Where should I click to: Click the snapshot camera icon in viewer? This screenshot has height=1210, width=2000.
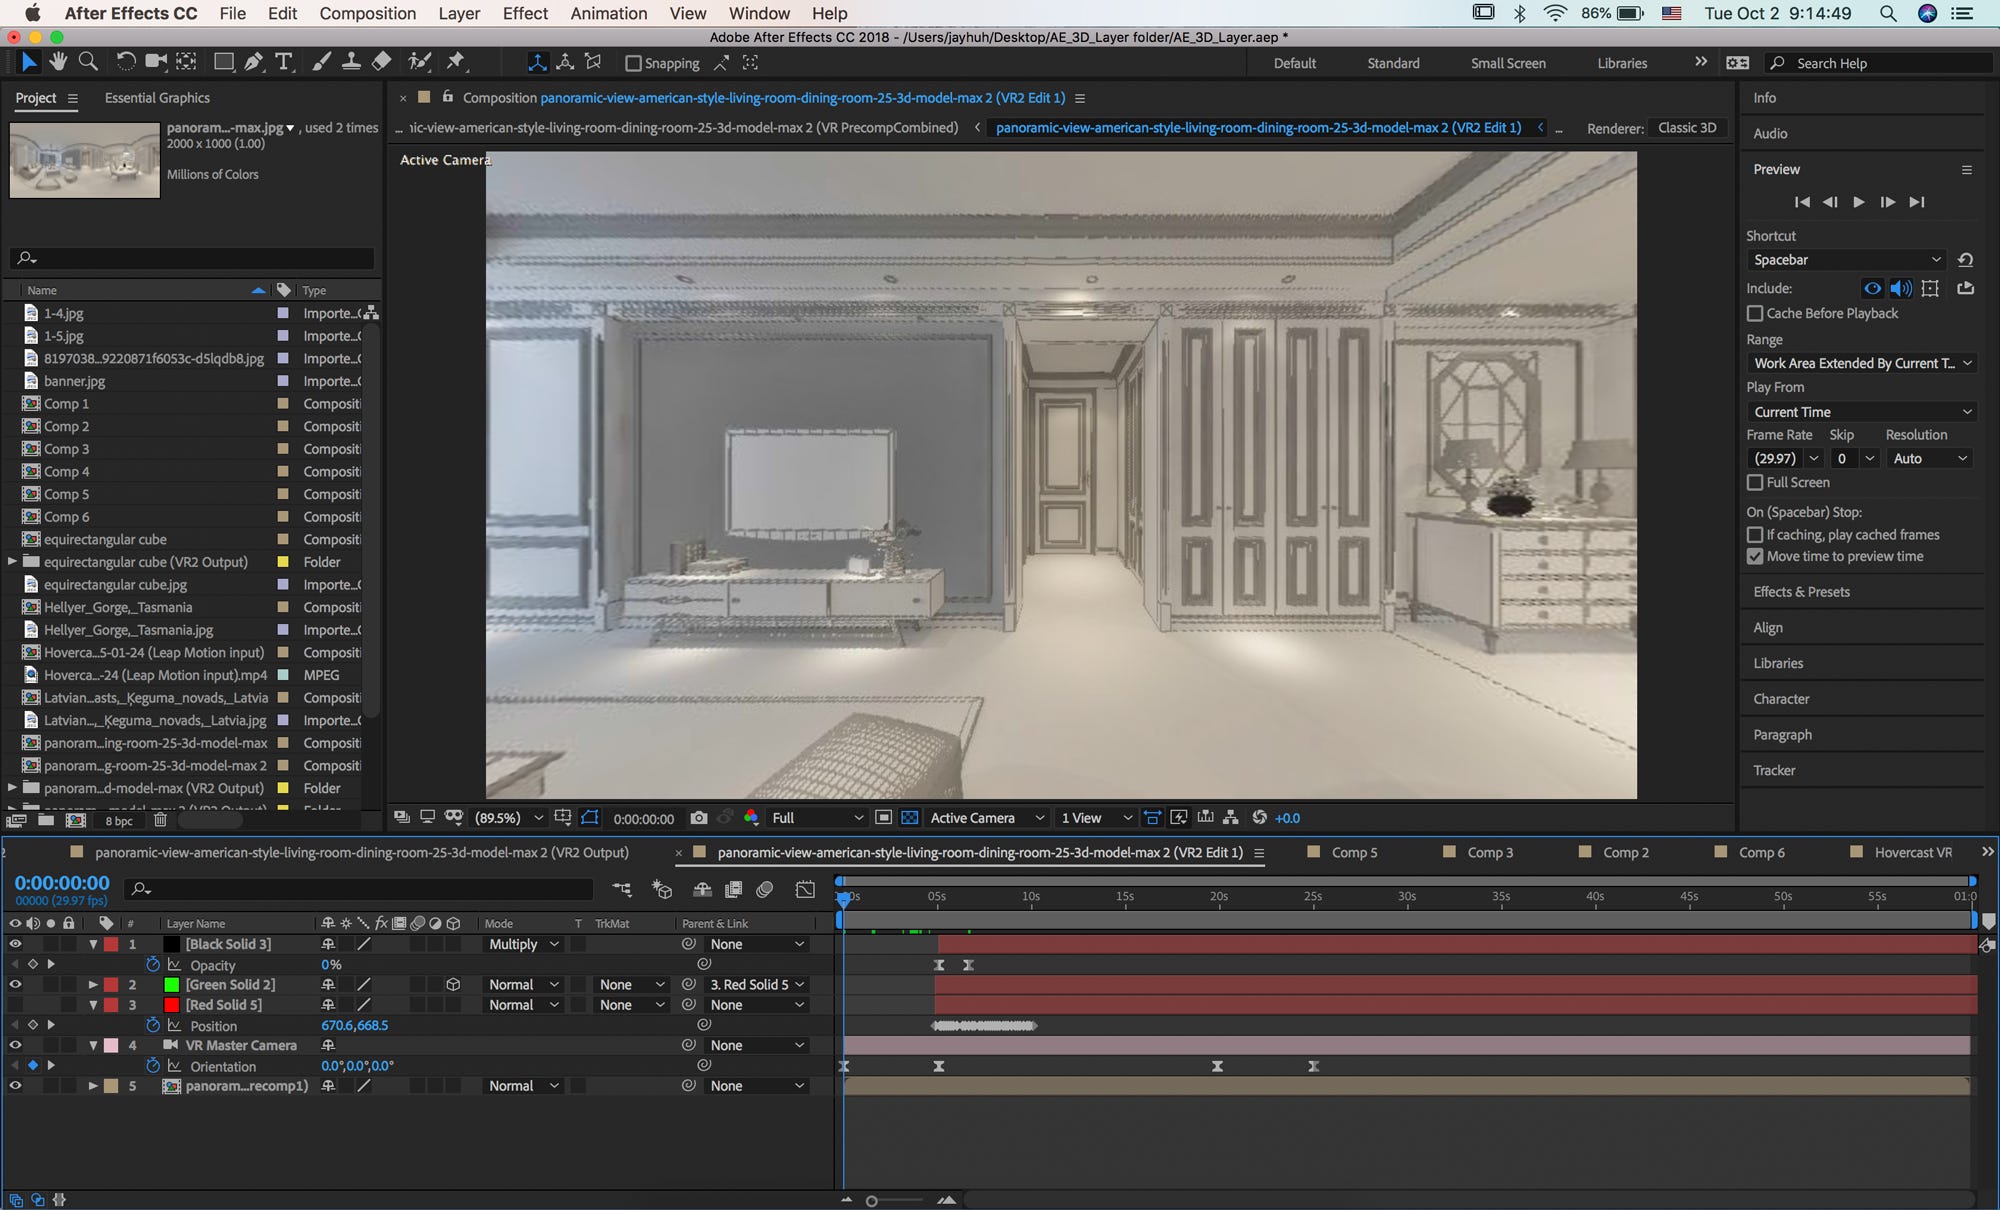(x=699, y=818)
